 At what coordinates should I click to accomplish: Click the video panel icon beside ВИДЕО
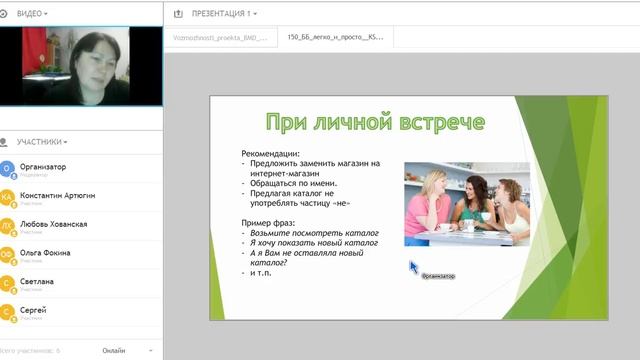[x=4, y=13]
